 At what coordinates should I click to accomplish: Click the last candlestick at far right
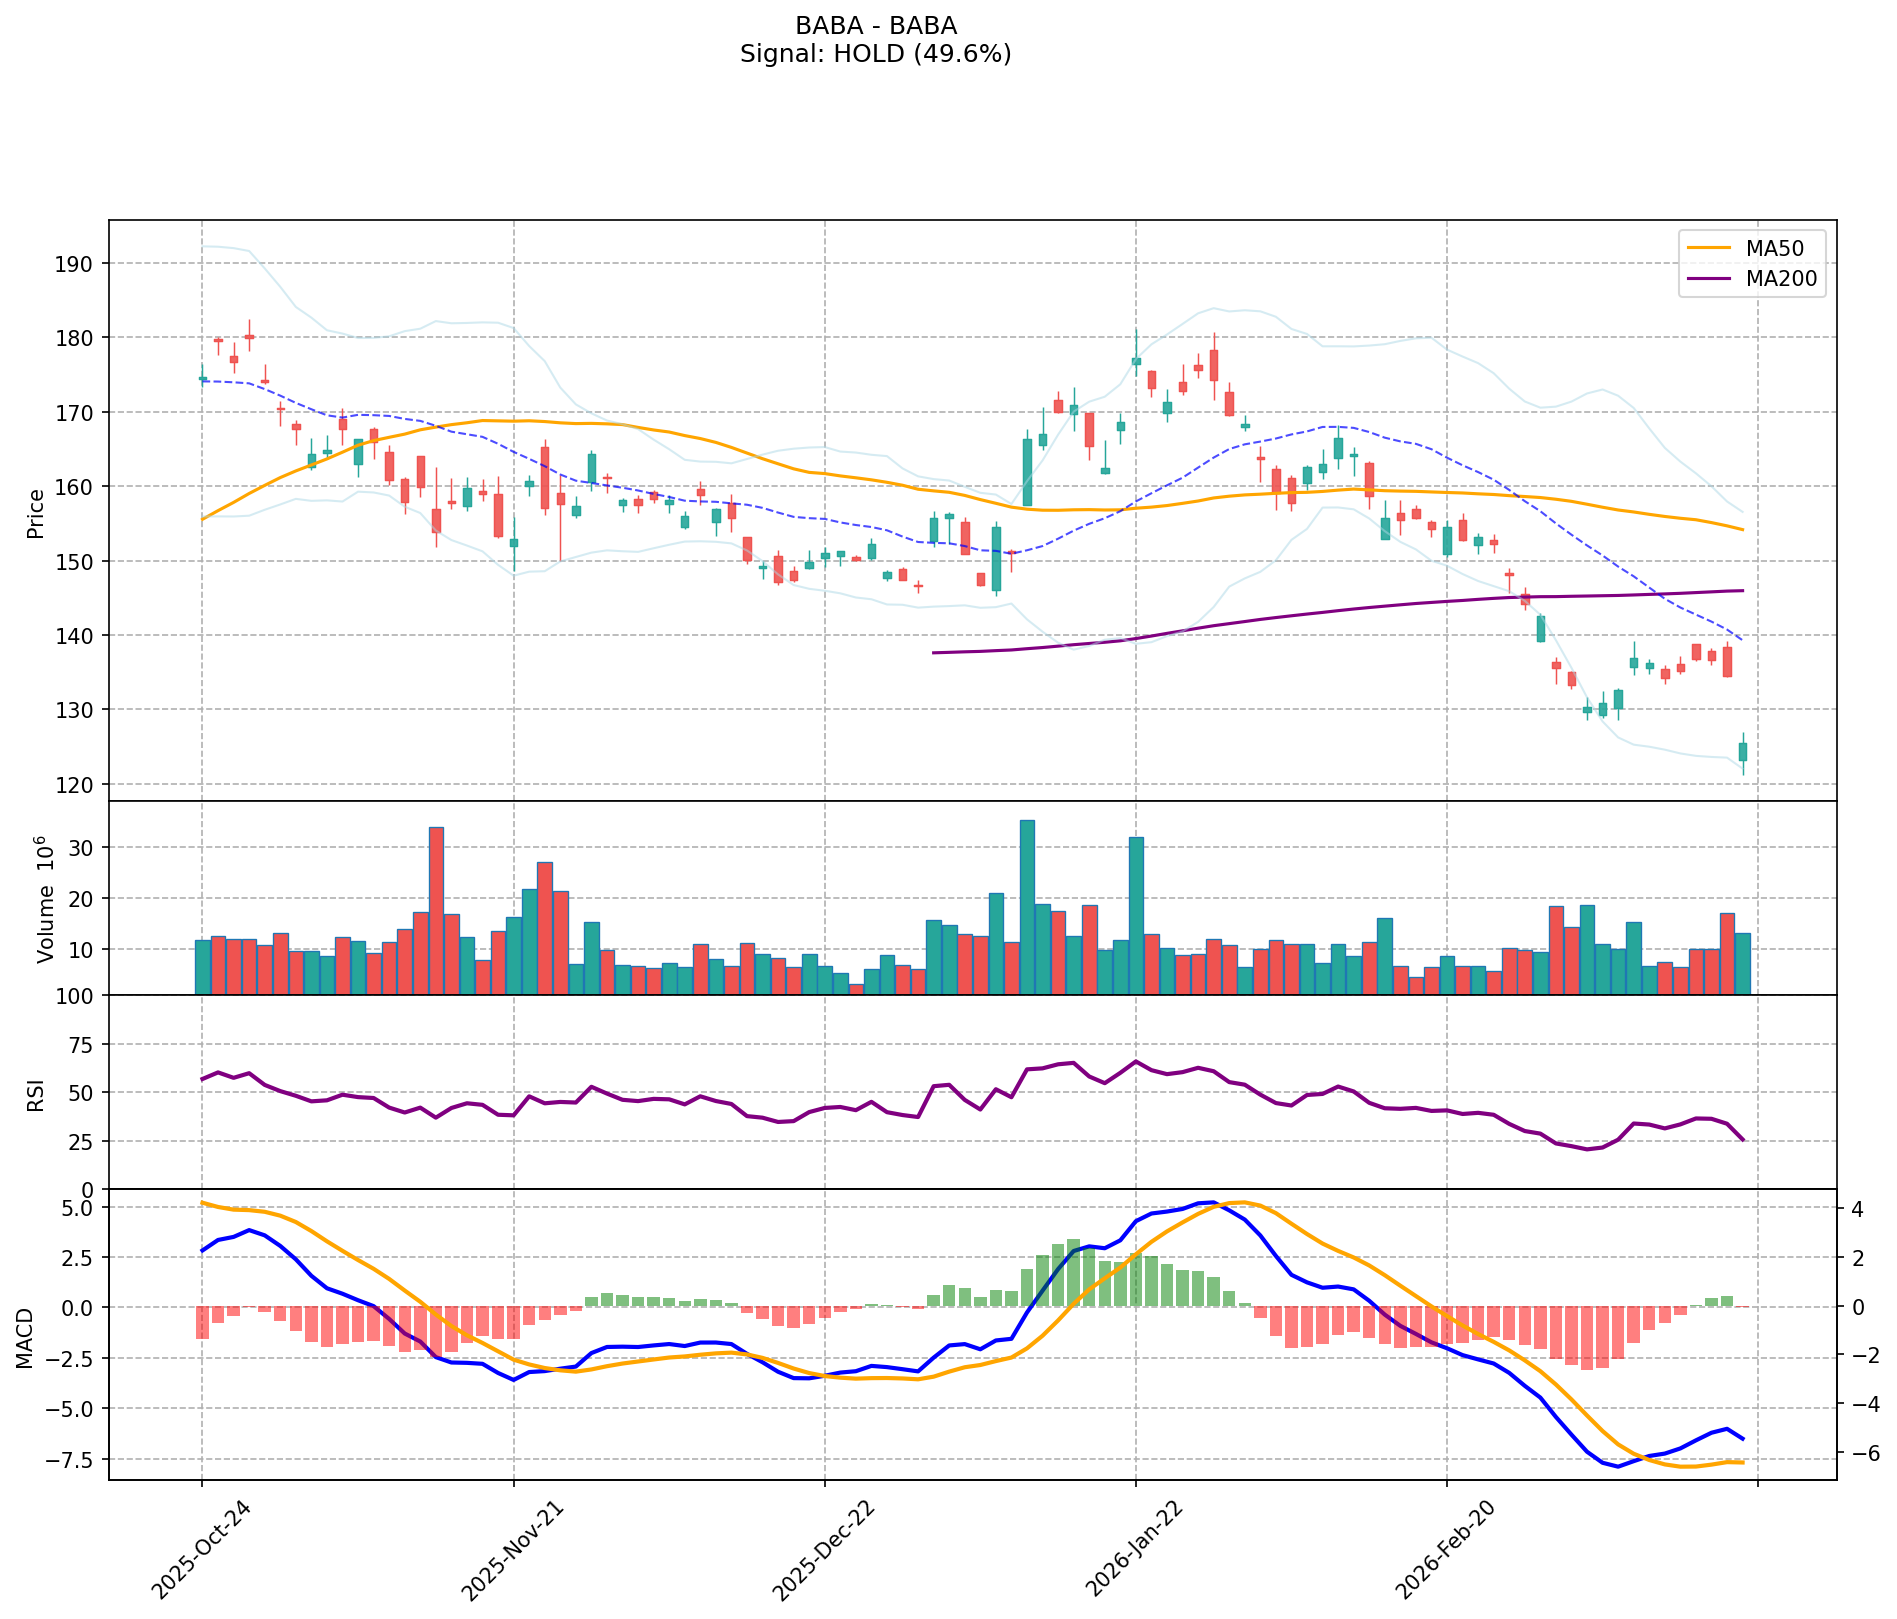1743,752
